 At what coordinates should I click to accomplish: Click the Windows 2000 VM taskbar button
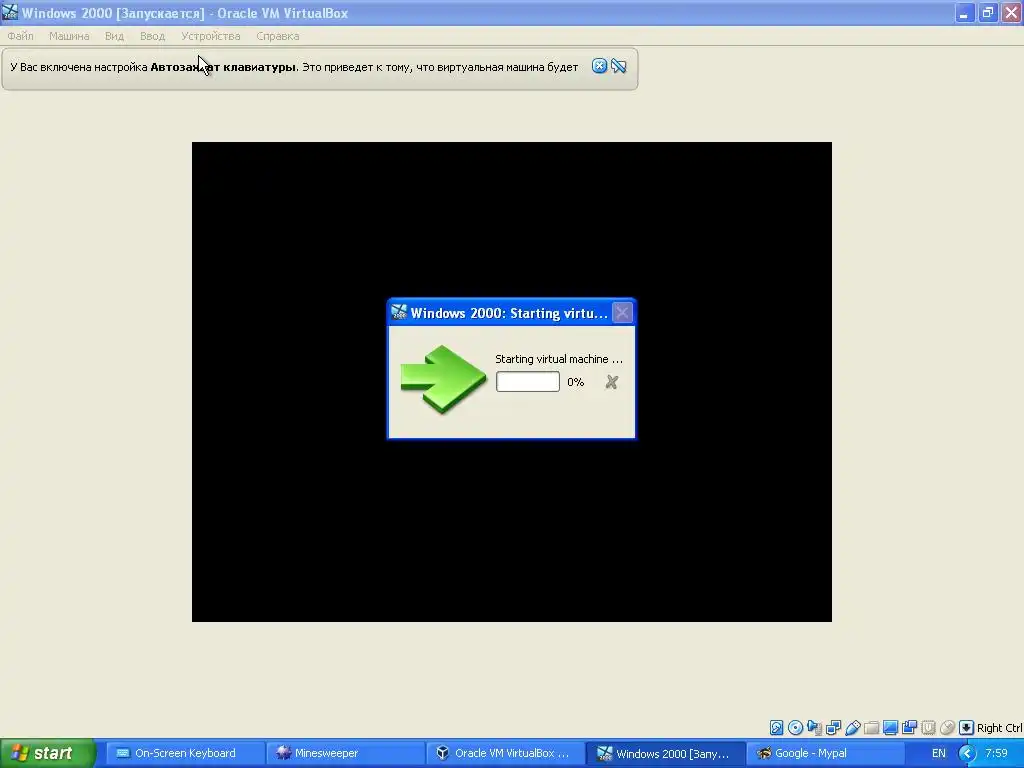665,753
